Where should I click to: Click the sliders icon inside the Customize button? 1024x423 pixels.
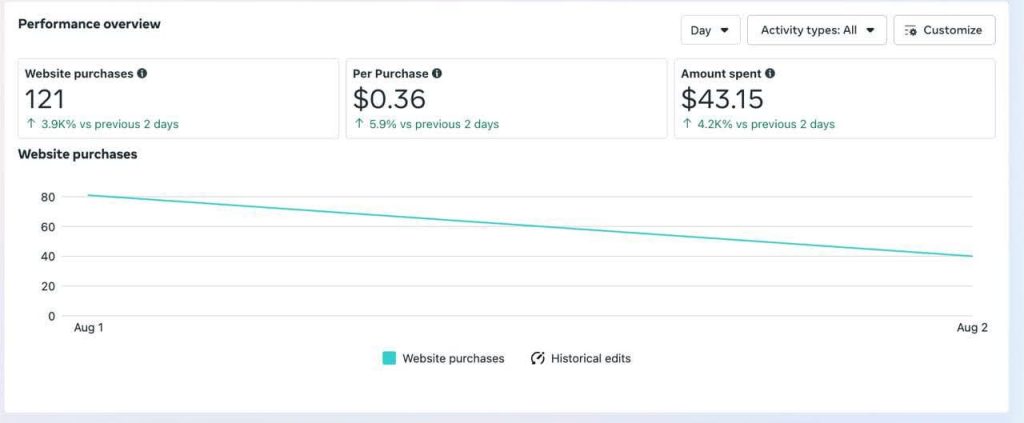910,30
